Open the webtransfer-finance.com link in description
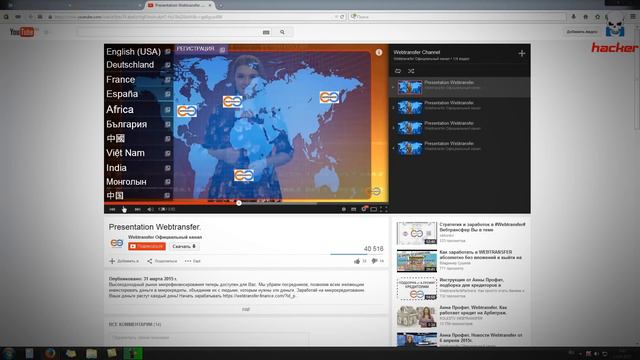This screenshot has width=640, height=360. tap(259, 296)
